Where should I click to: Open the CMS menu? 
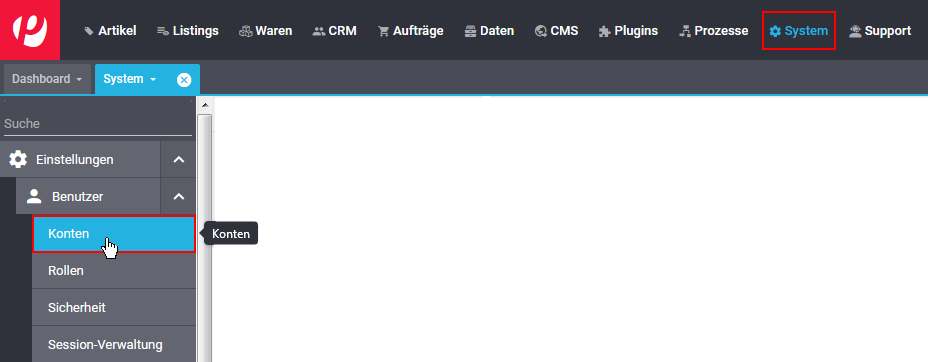coord(556,31)
